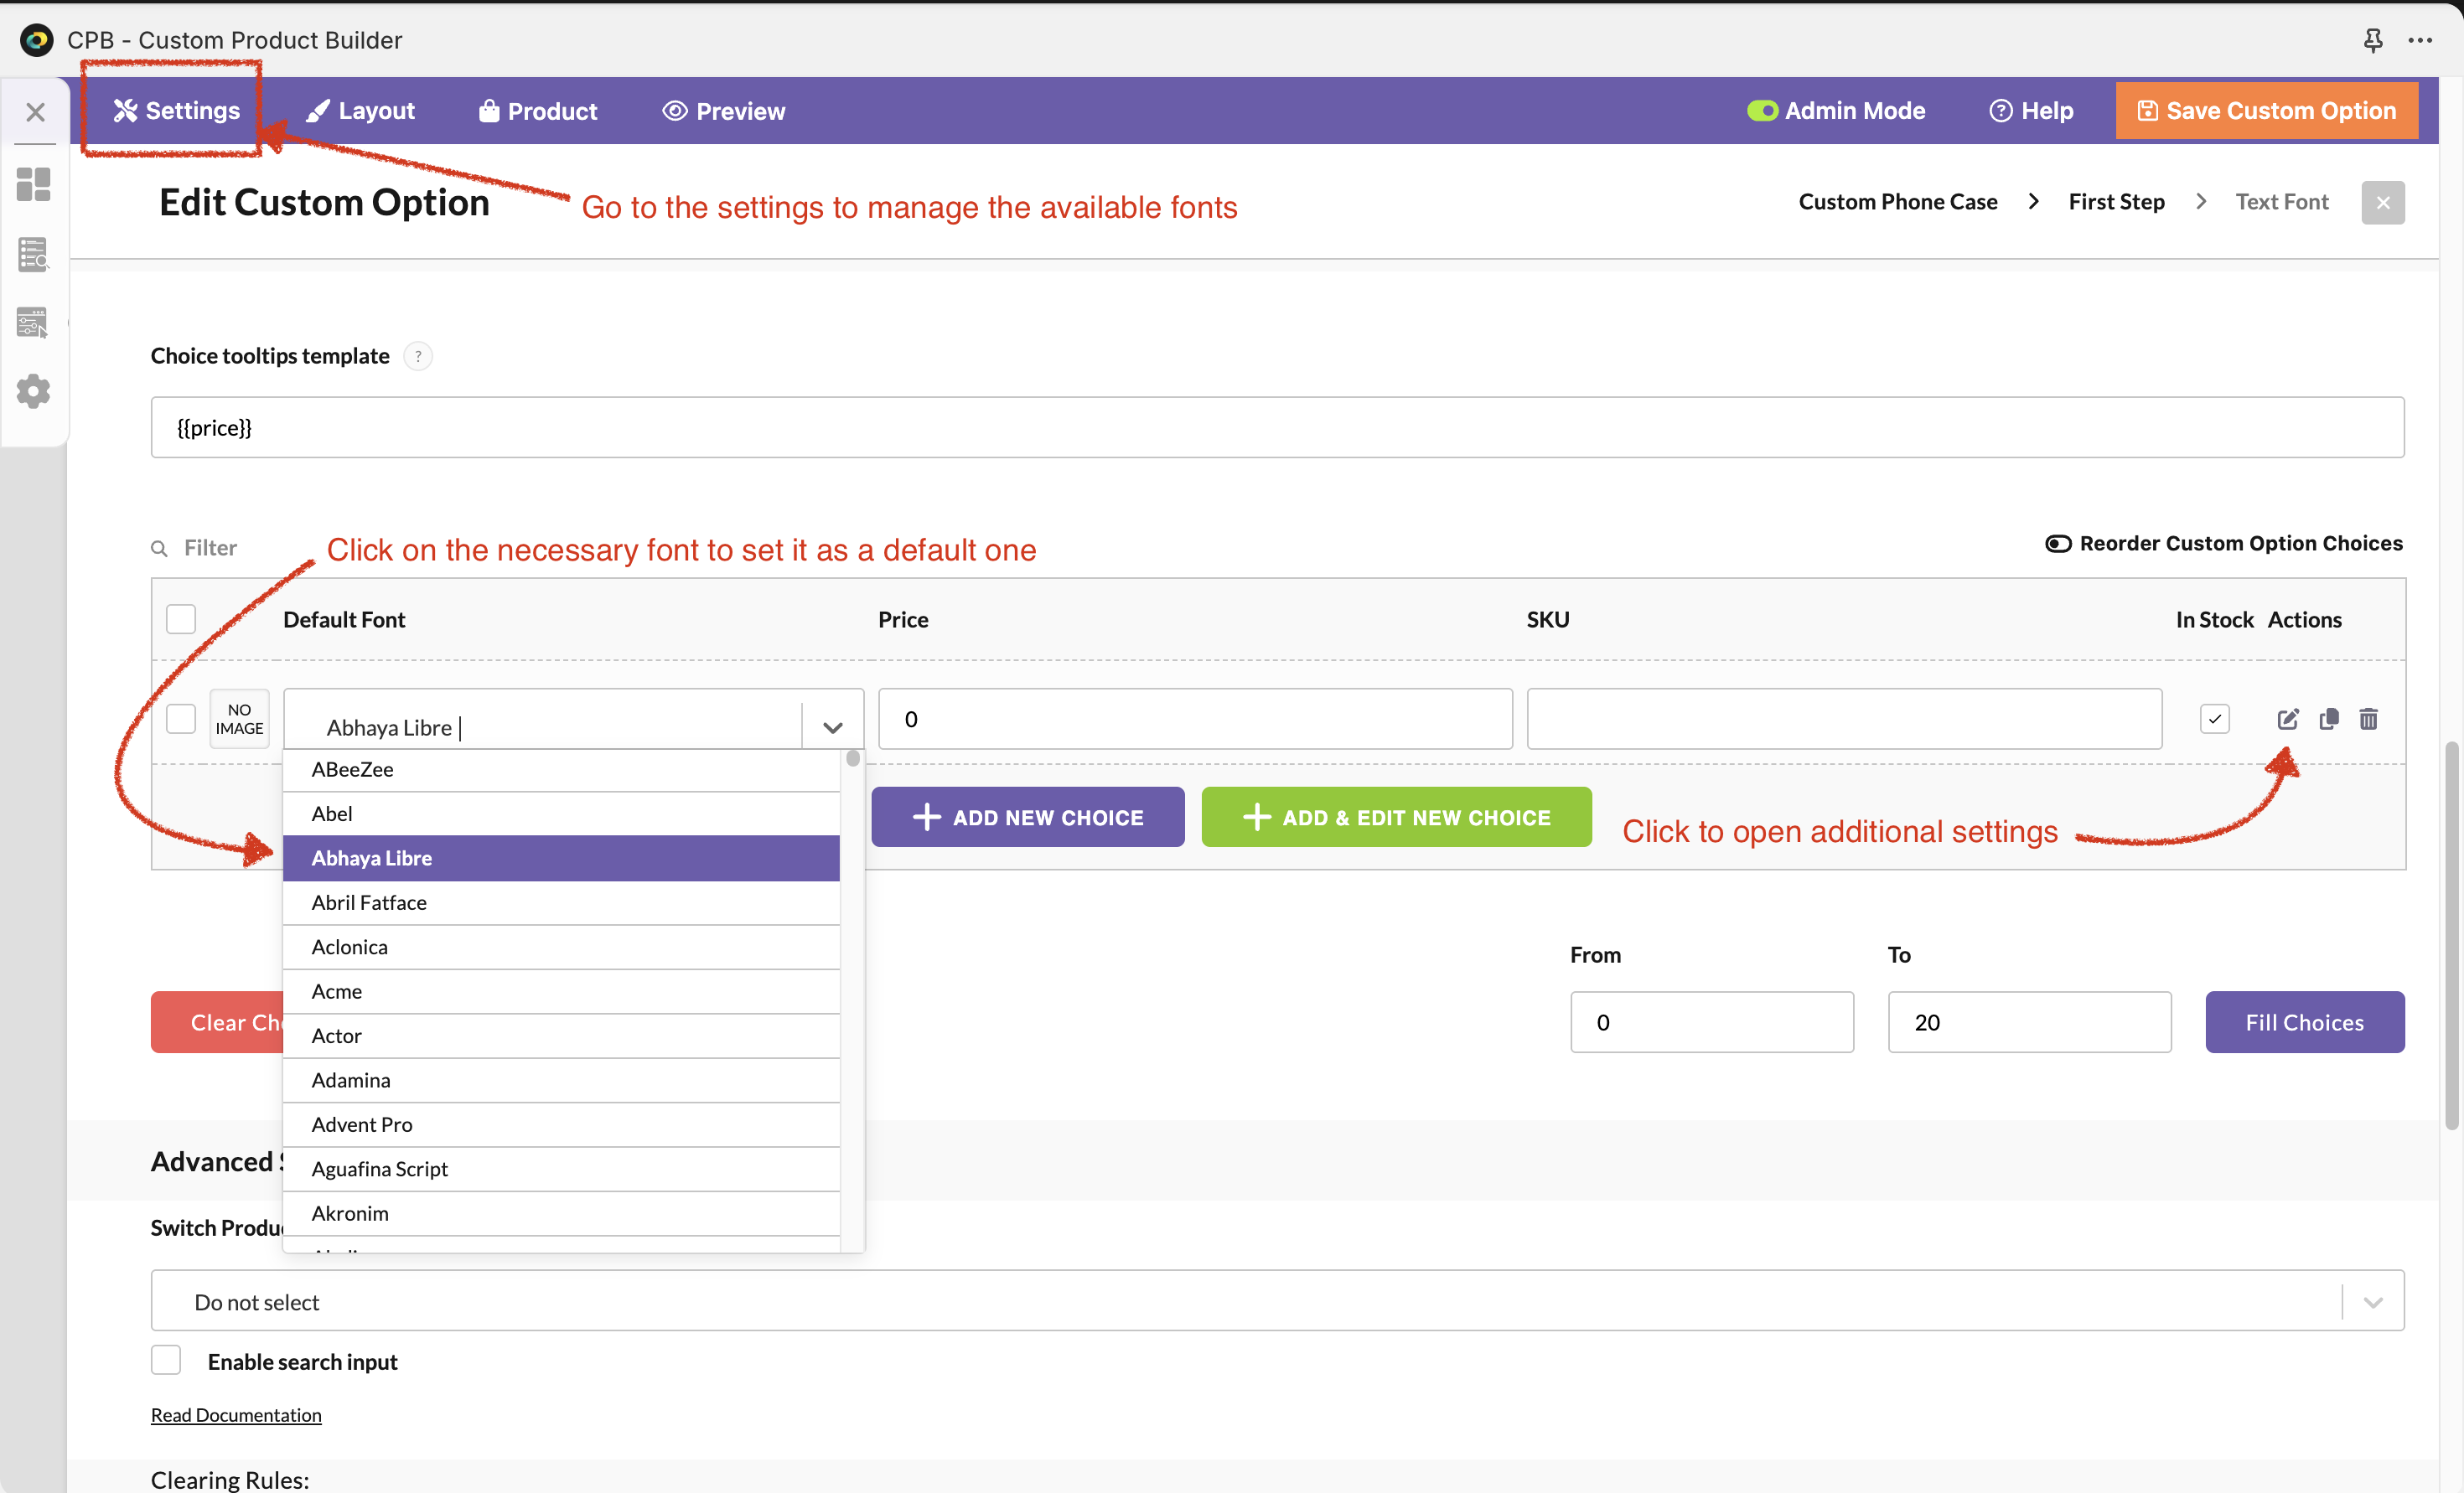Viewport: 2464px width, 1493px height.
Task: Click the duplicate choice icon
Action: pyautogui.click(x=2328, y=719)
